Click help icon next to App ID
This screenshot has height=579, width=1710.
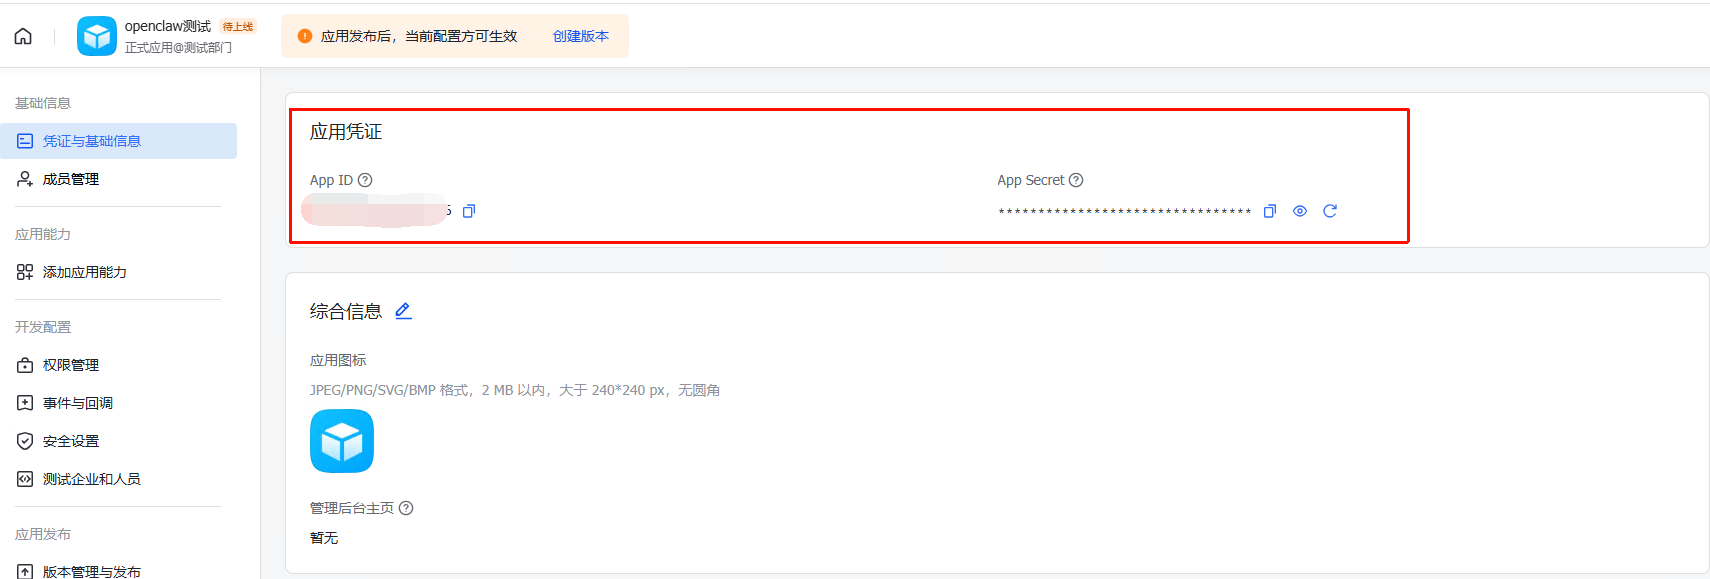point(365,180)
